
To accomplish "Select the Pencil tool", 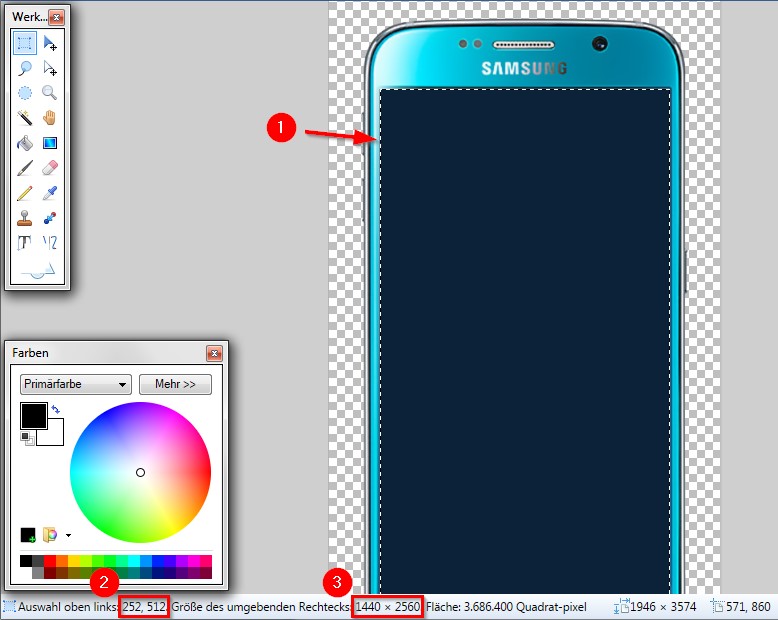I will [x=24, y=193].
